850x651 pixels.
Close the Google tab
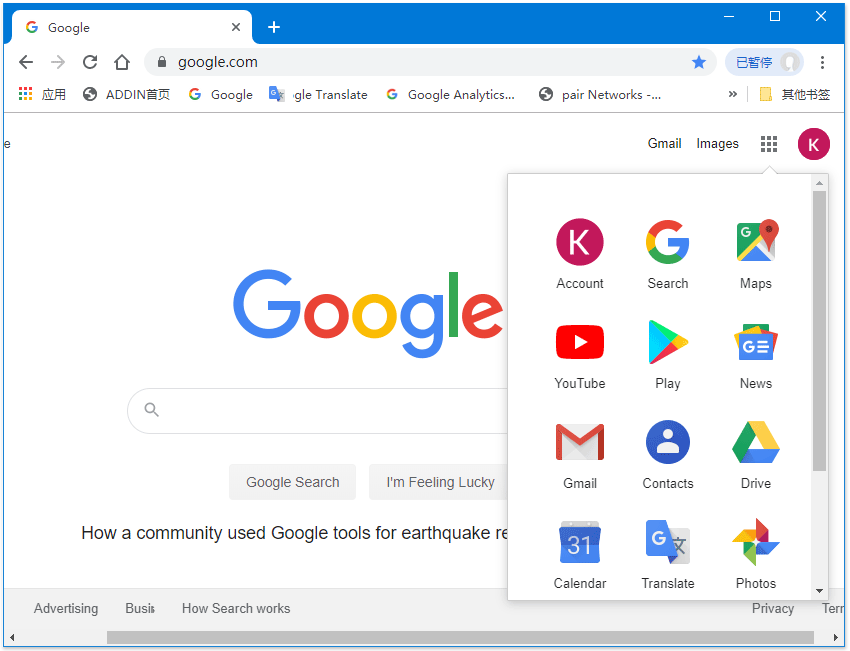tap(236, 27)
